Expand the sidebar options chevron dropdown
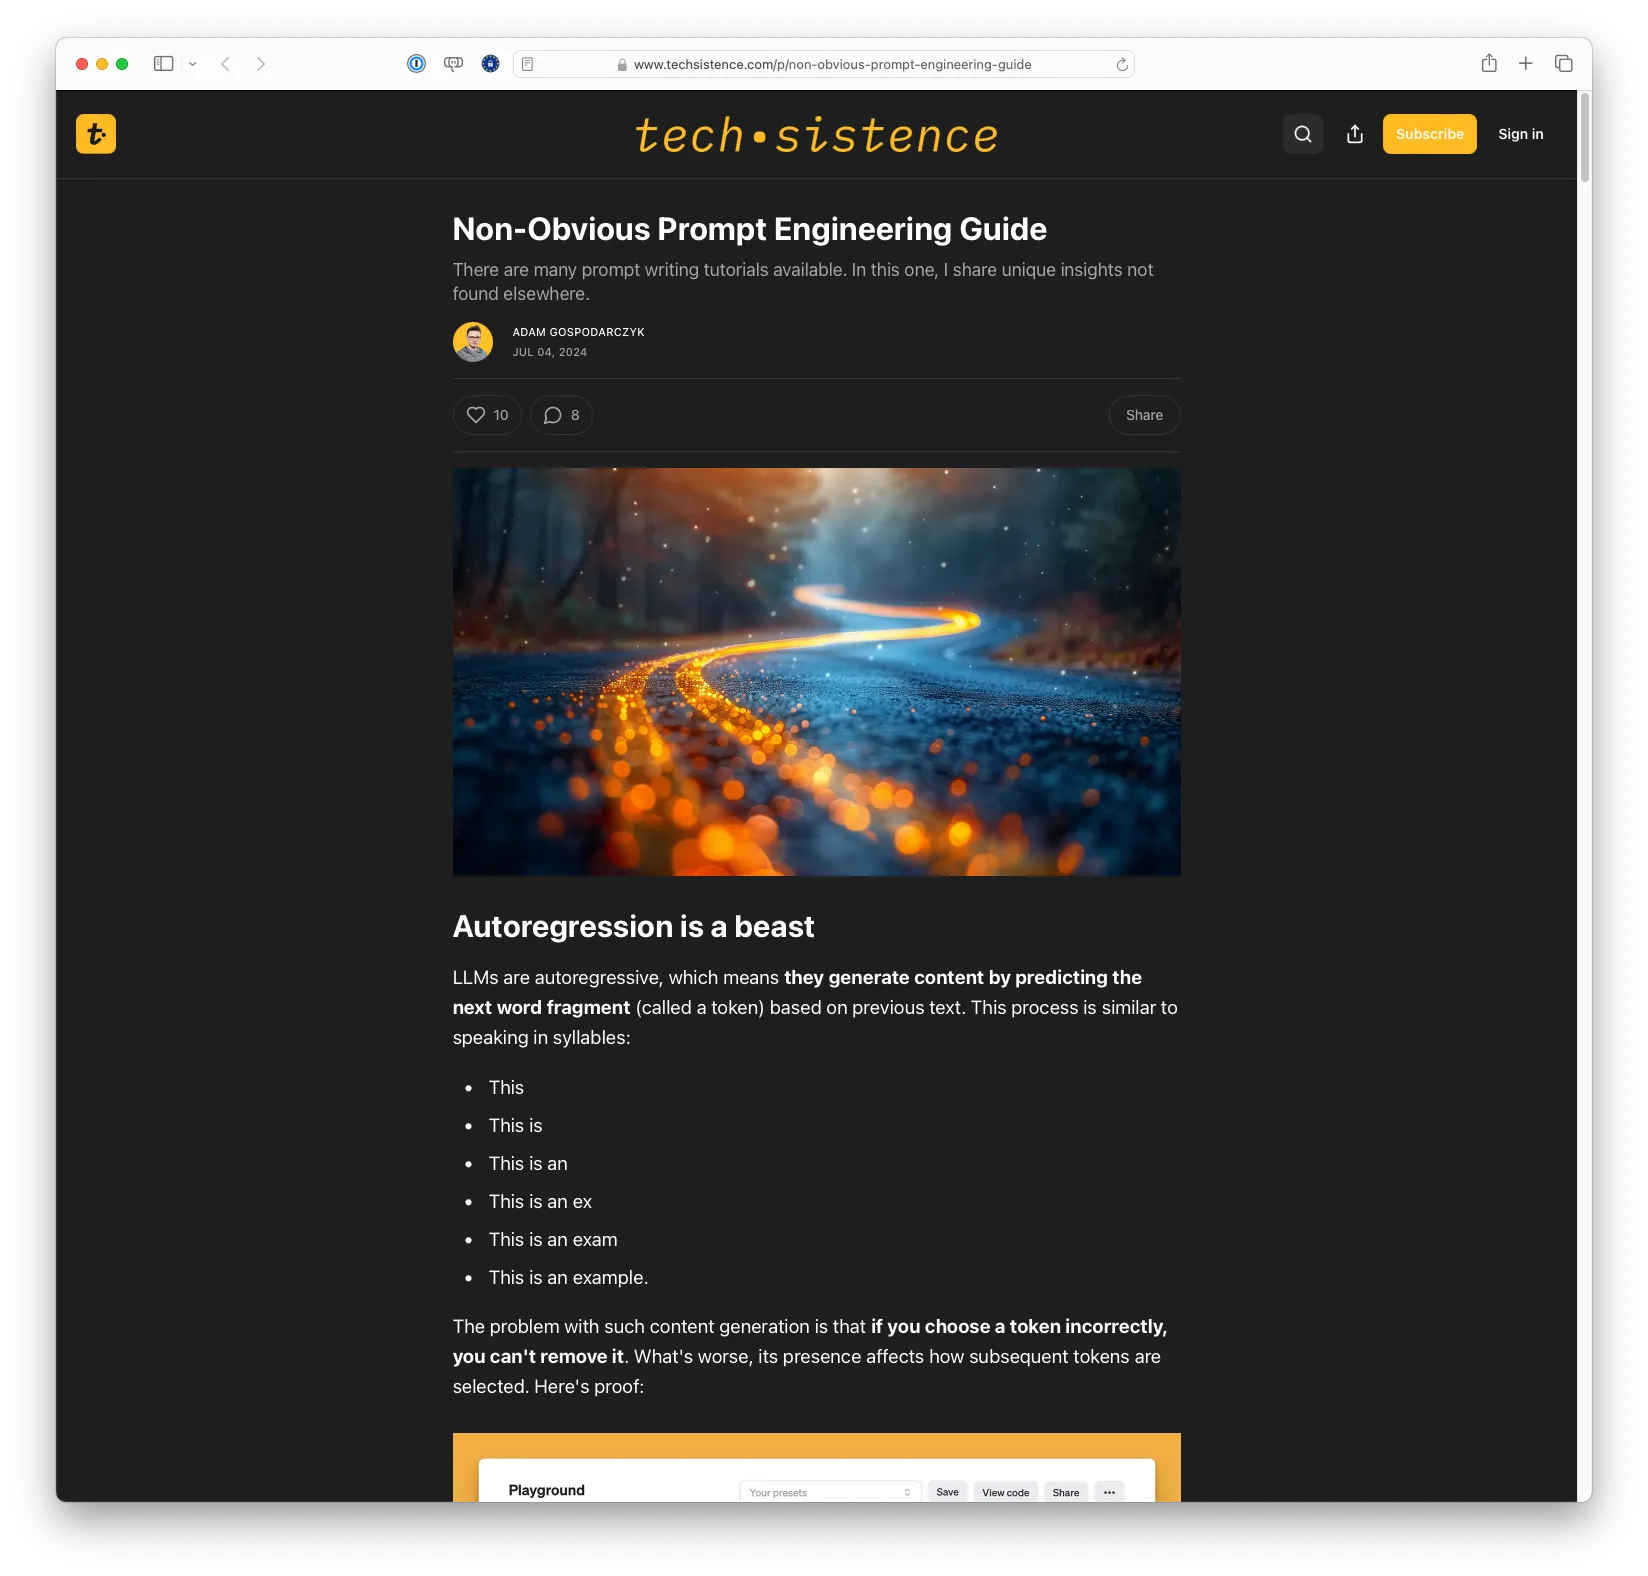 click(193, 64)
